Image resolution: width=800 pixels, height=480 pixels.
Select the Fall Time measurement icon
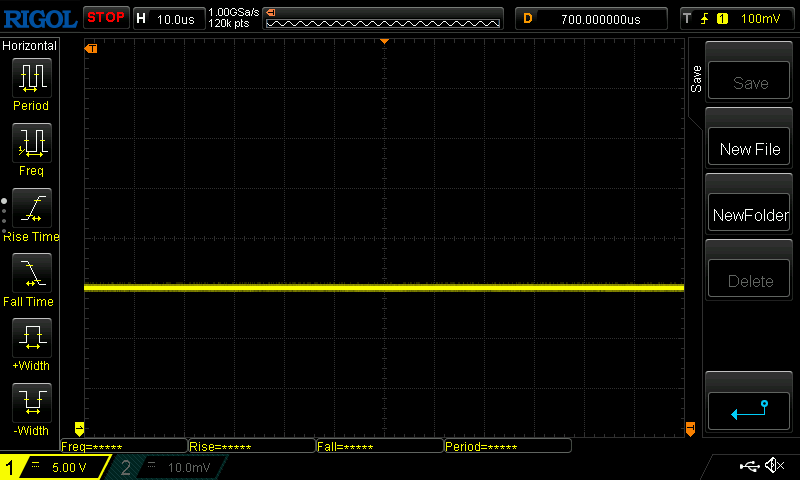[31, 273]
